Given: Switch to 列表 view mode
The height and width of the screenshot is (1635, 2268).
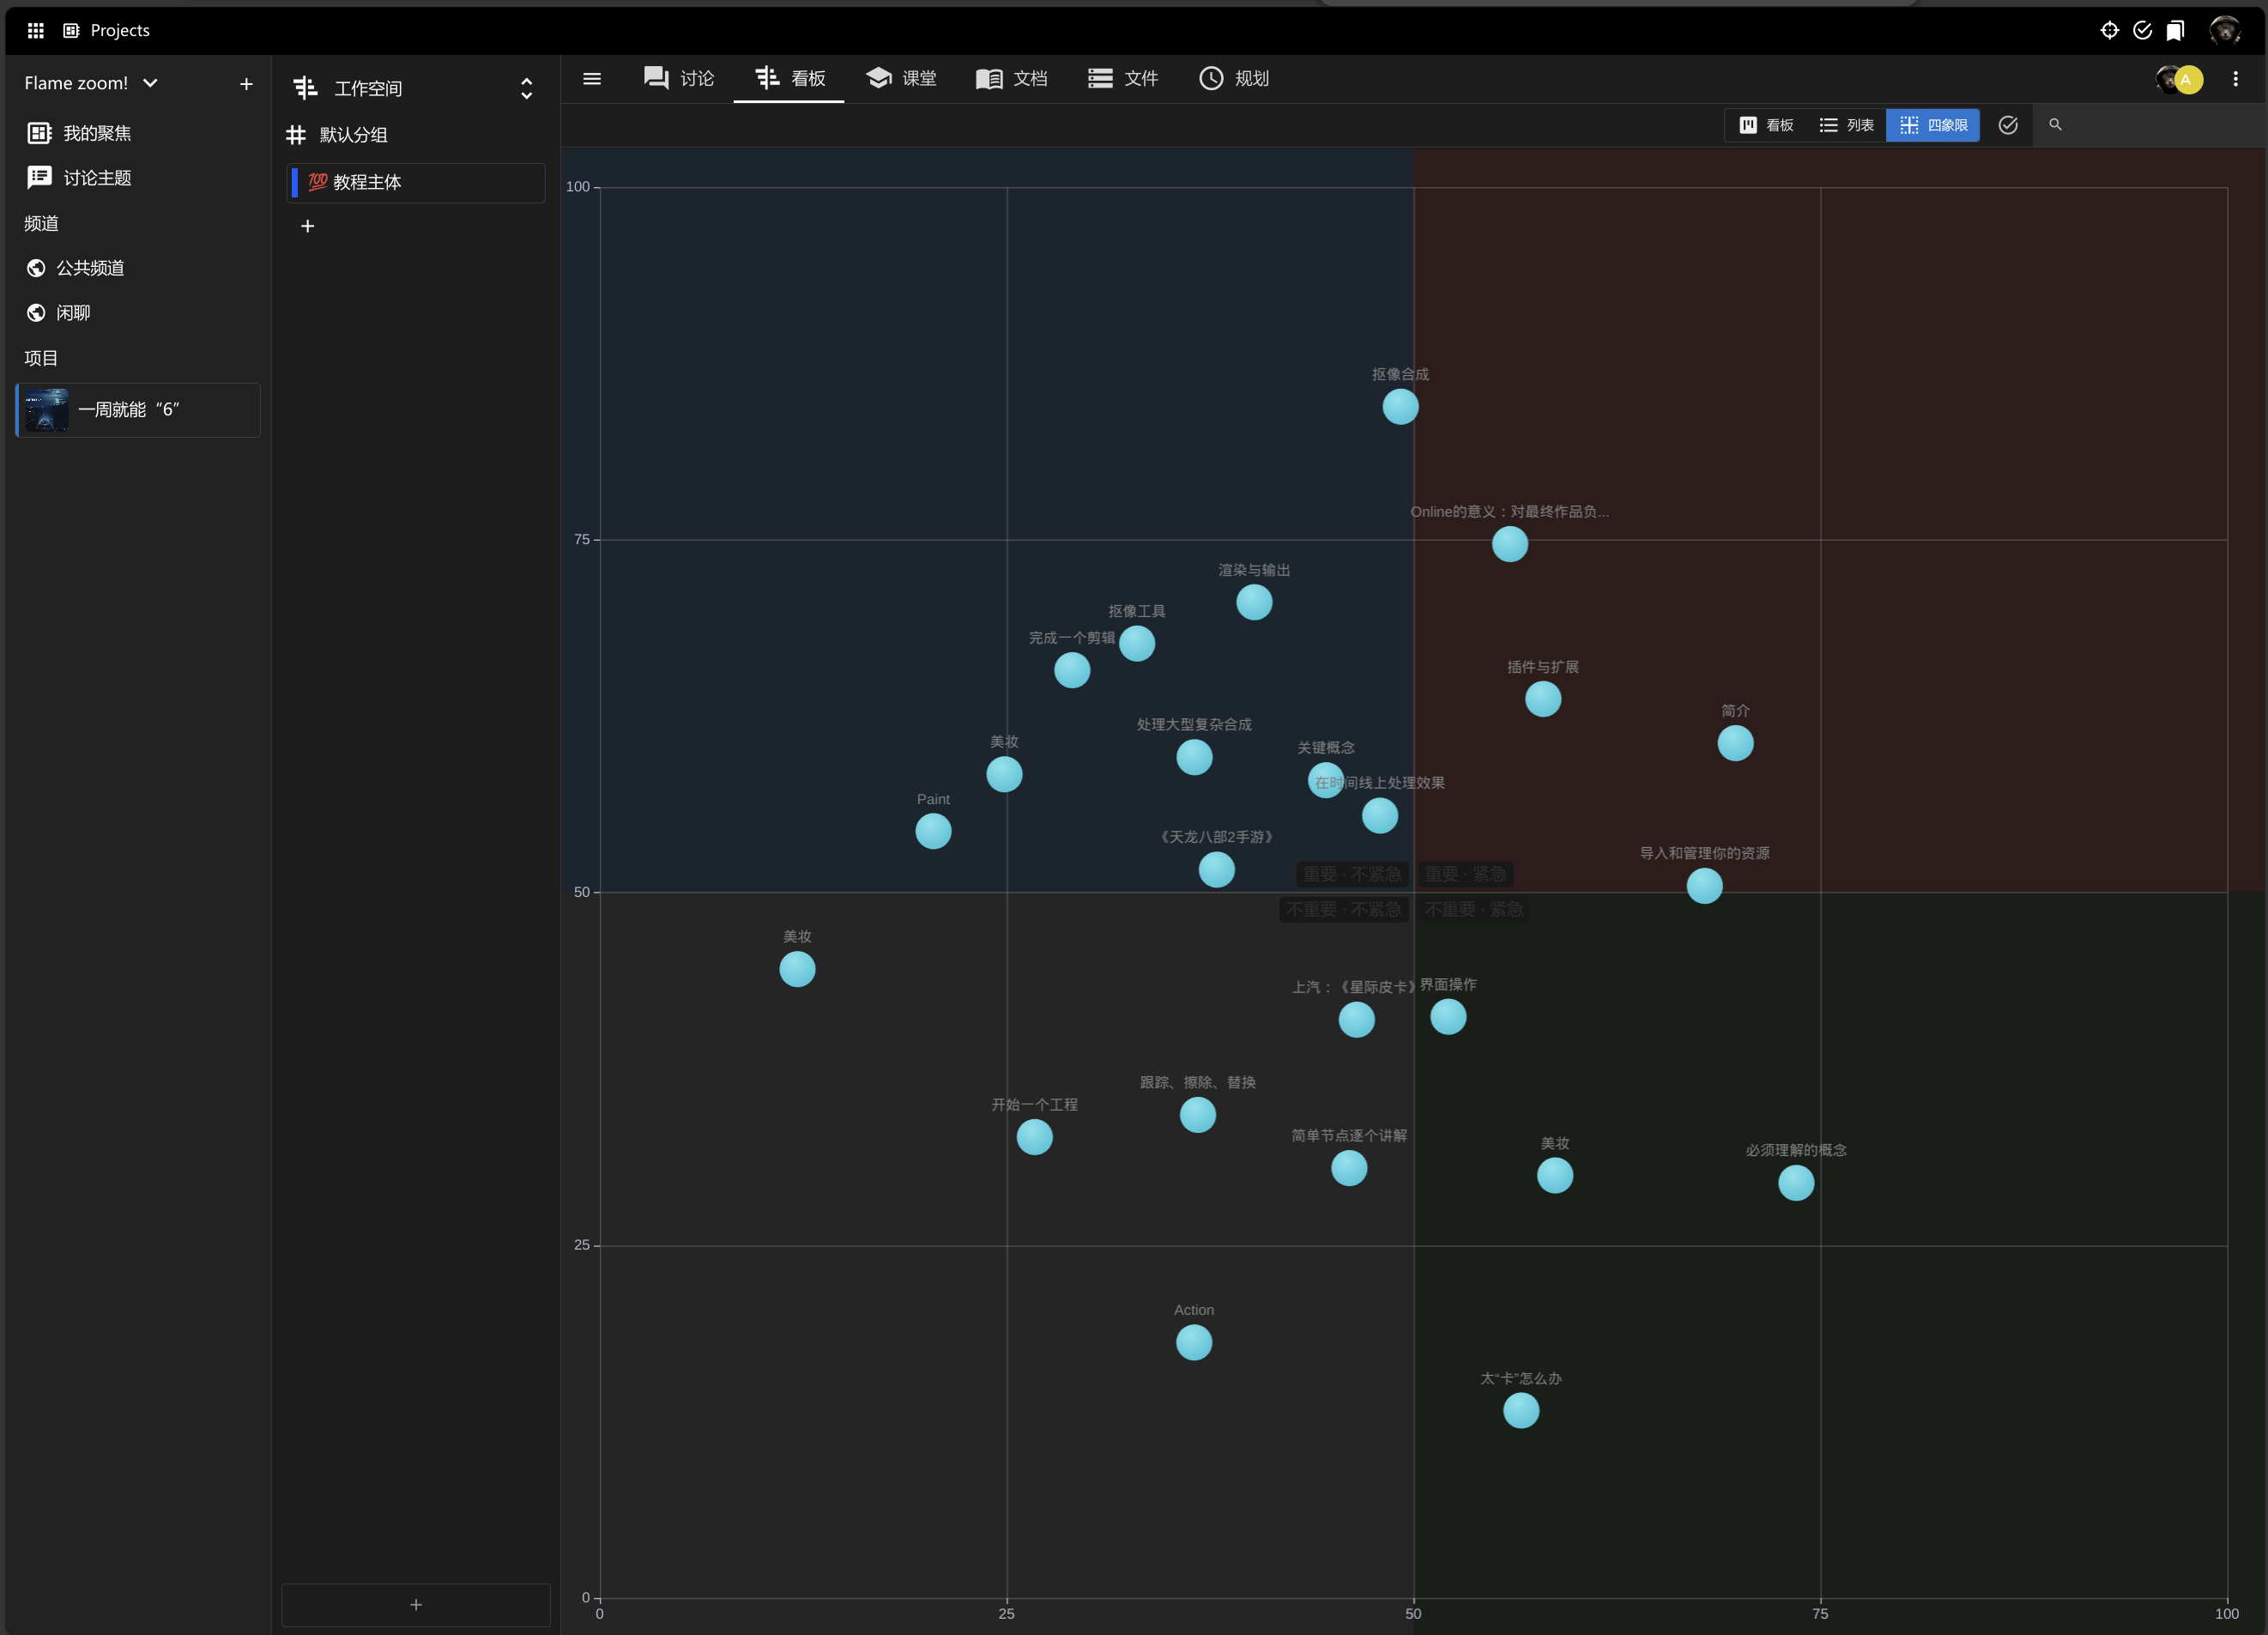Looking at the screenshot, I should click(1846, 125).
